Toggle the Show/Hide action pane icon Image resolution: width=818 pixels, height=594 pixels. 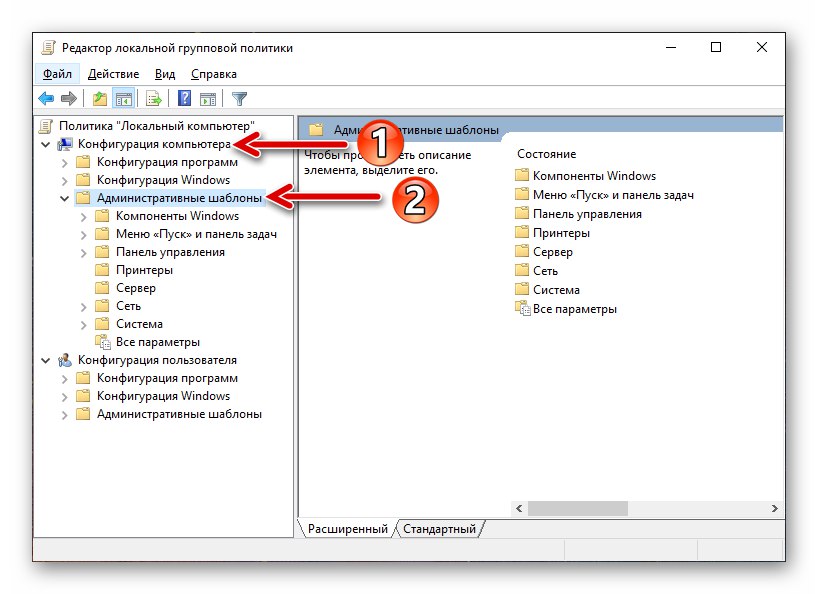[208, 98]
